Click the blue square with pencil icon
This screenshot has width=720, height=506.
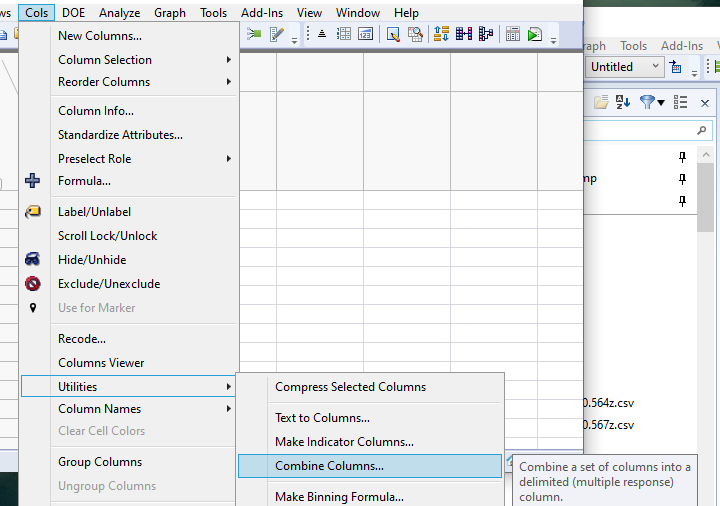click(393, 34)
